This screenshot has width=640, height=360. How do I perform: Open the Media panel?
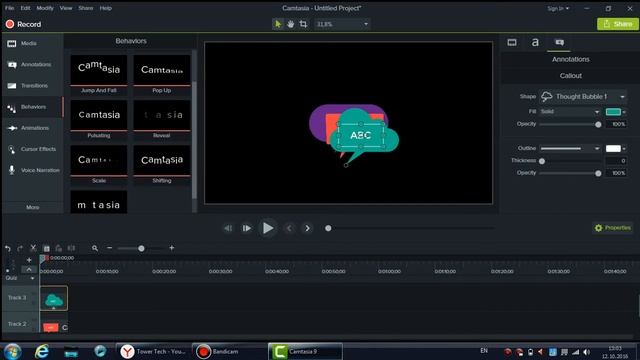pyautogui.click(x=33, y=43)
